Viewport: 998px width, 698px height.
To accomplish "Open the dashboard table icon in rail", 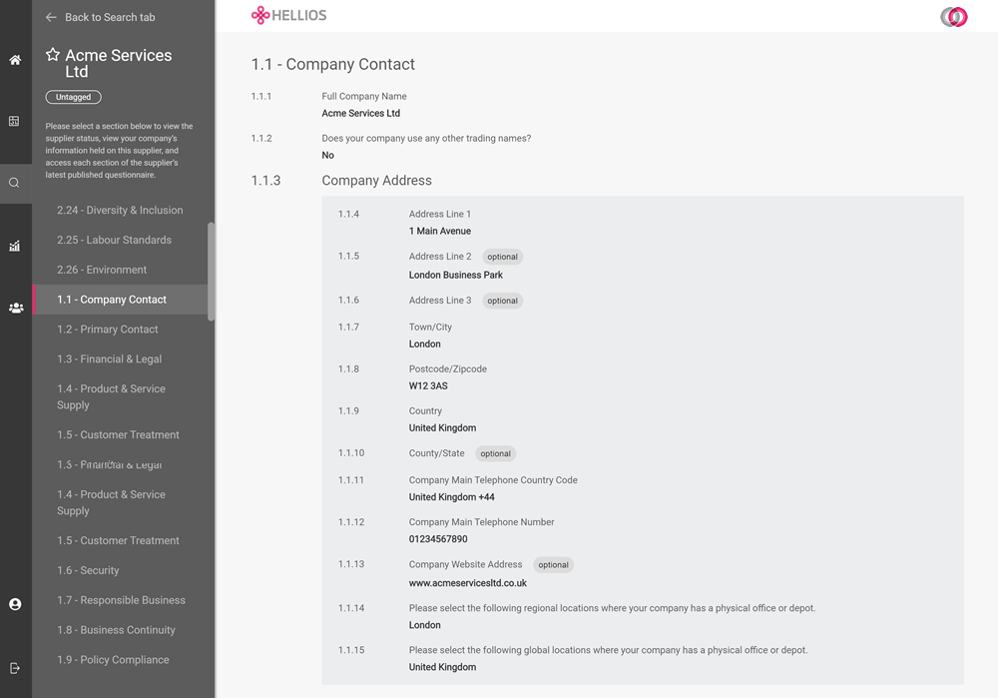I will point(14,121).
